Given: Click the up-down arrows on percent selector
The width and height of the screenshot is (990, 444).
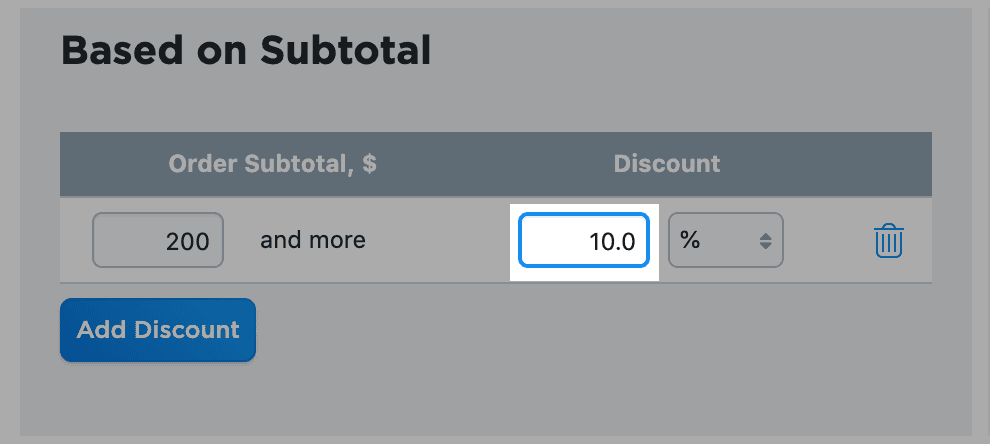Looking at the screenshot, I should coord(765,241).
